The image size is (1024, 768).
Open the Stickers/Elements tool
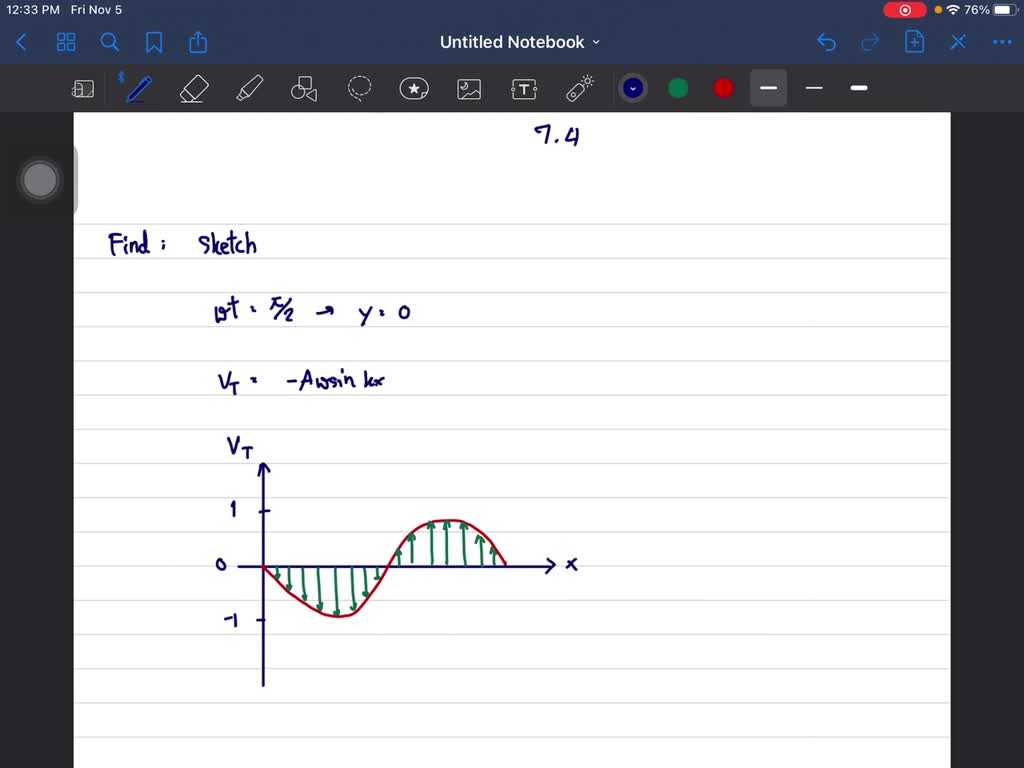[x=414, y=88]
